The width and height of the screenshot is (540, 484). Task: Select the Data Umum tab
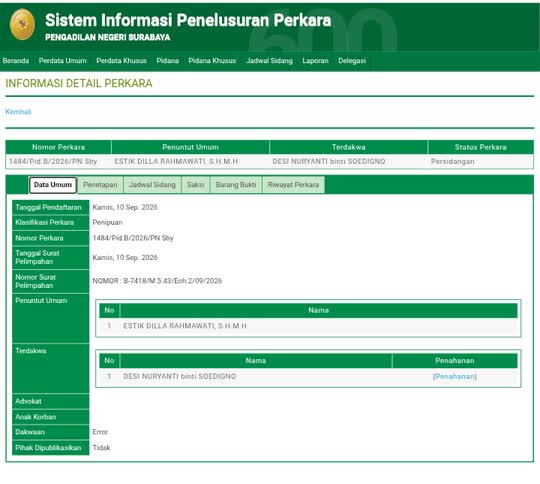click(x=53, y=185)
